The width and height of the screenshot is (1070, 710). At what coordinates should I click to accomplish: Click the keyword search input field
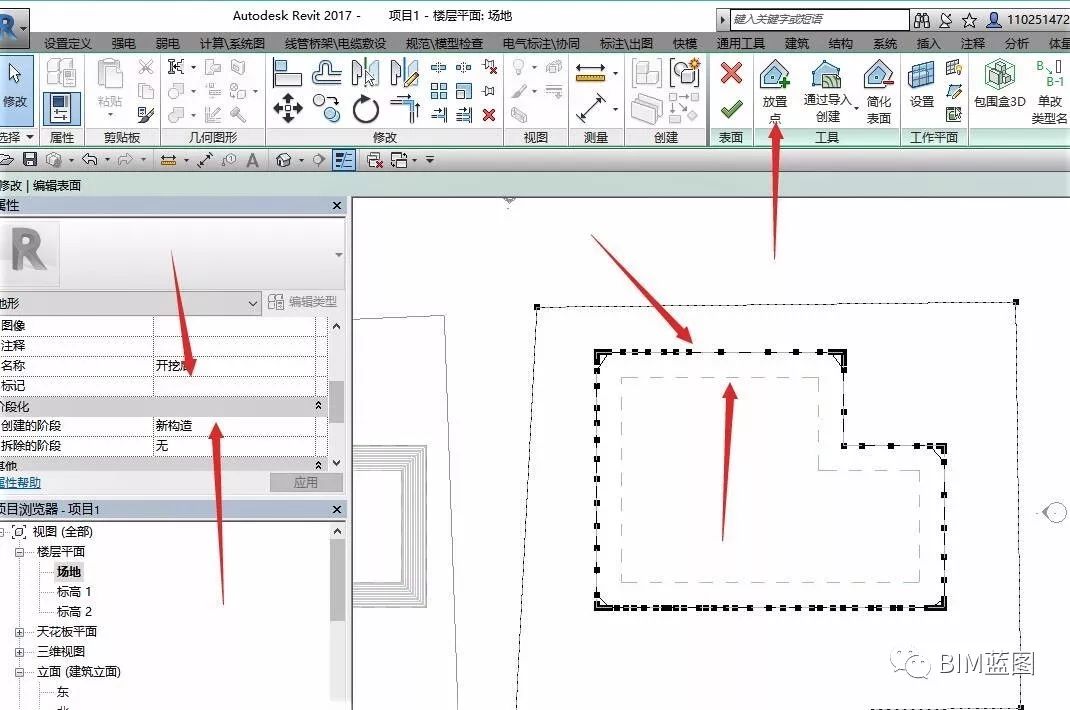click(819, 19)
